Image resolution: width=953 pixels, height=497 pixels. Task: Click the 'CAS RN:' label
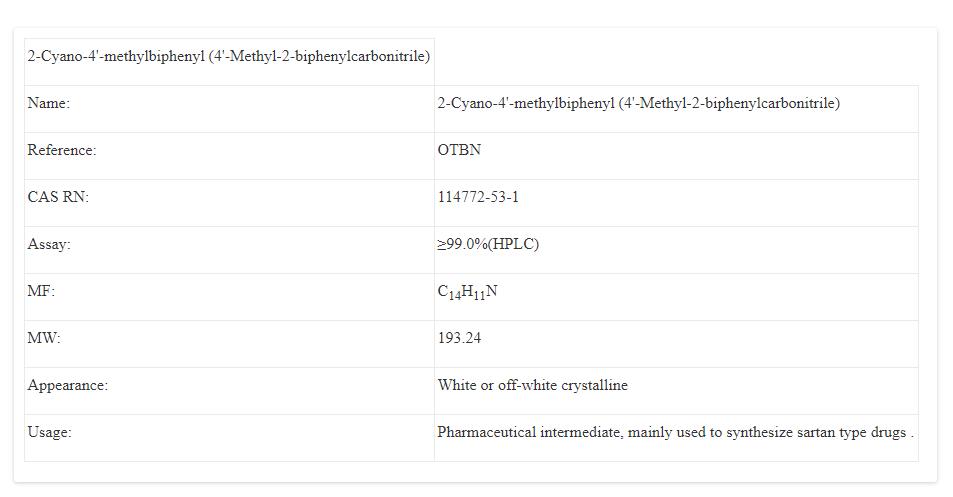(x=58, y=197)
